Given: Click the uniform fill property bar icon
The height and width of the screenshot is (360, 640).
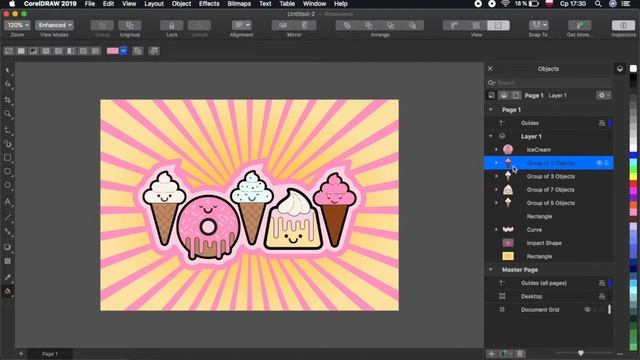Looking at the screenshot, I should [21, 51].
